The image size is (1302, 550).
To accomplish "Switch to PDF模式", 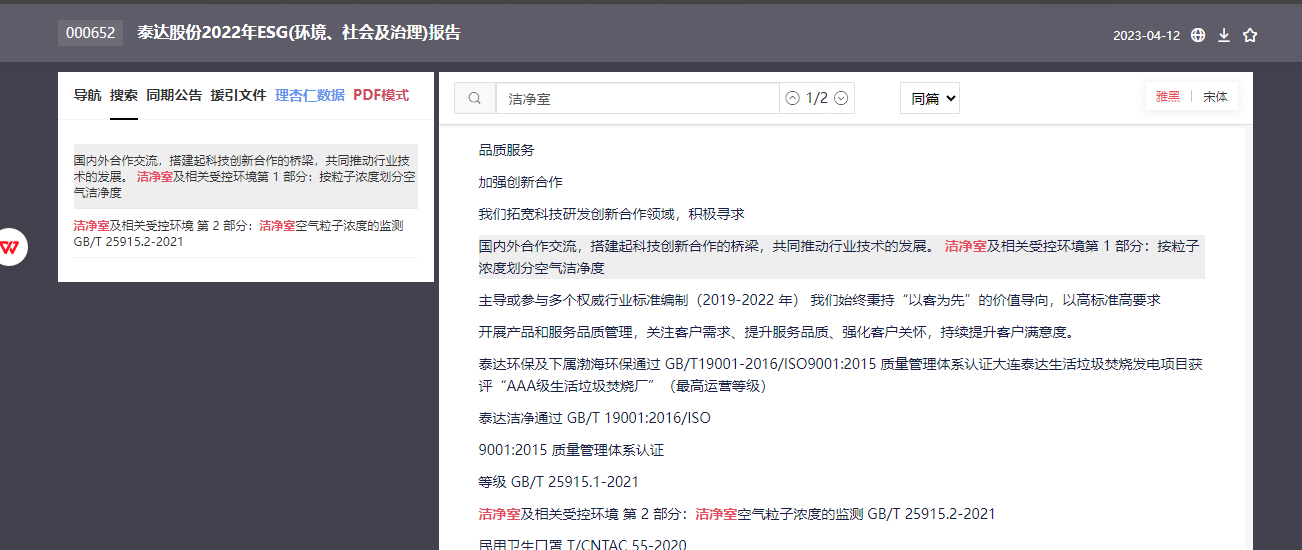I will (x=381, y=95).
